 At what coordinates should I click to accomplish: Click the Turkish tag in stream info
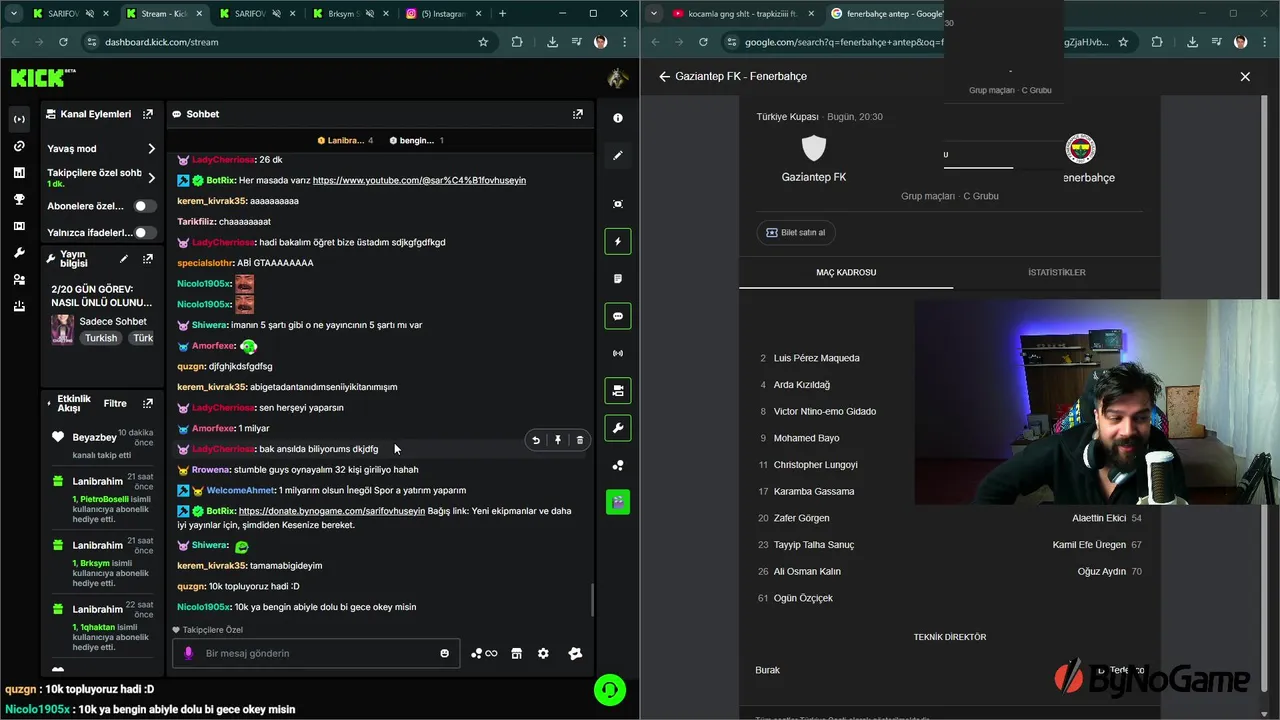[x=101, y=338]
